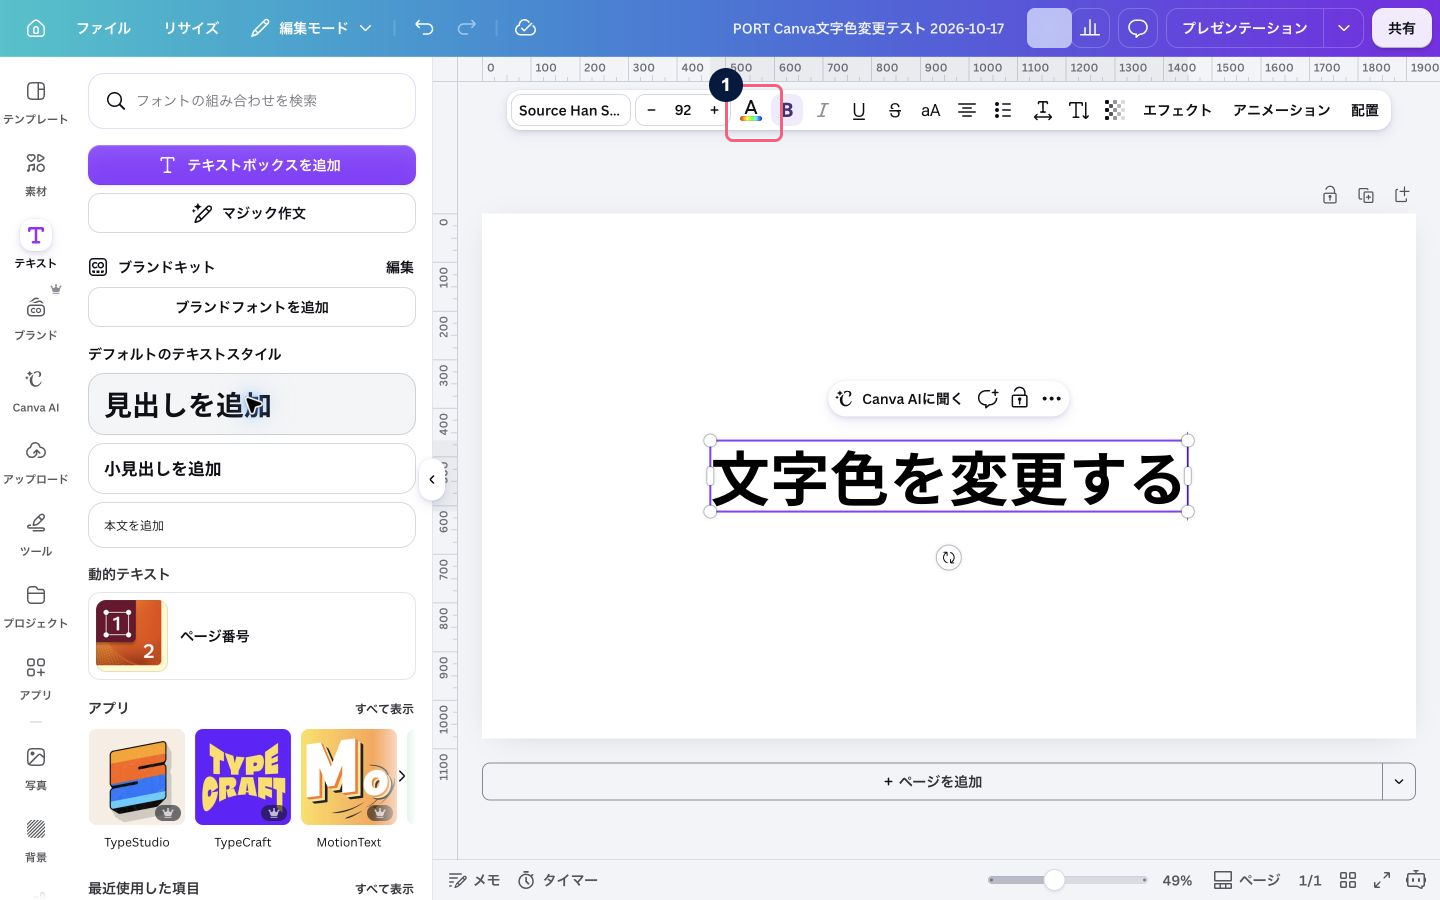The image size is (1440, 900).
Task: Duplicate the page icon above canvas
Action: tap(1366, 195)
